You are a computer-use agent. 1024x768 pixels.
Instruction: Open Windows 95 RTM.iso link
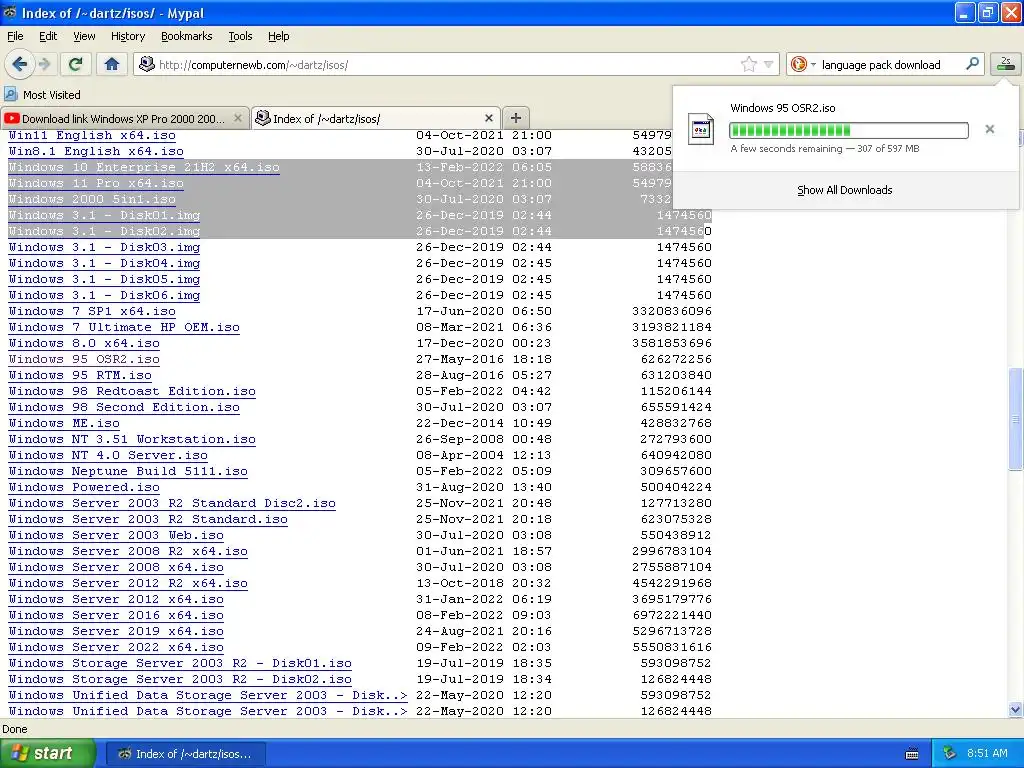(80, 376)
